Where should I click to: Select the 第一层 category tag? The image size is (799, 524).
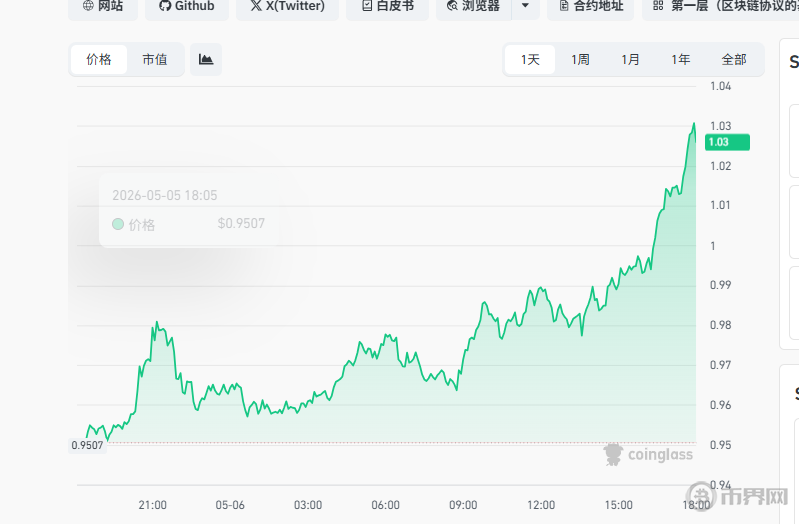721,7
